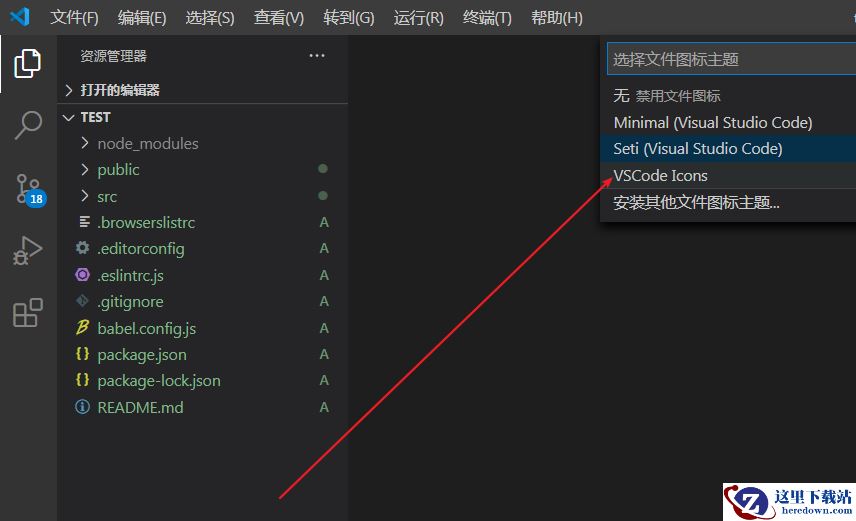The image size is (856, 521).
Task: Open the Search view in activity bar
Action: pyautogui.click(x=28, y=125)
